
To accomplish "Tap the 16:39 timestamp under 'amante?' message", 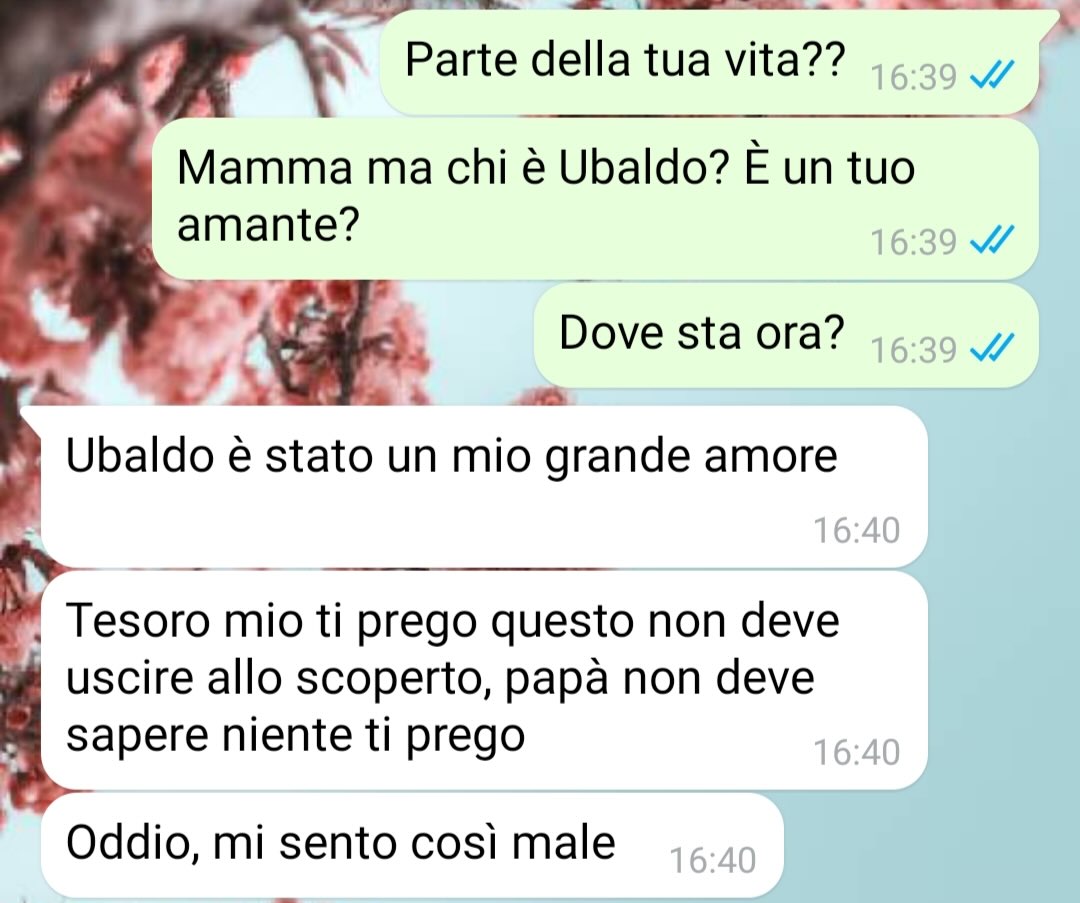I will pyautogui.click(x=913, y=242).
